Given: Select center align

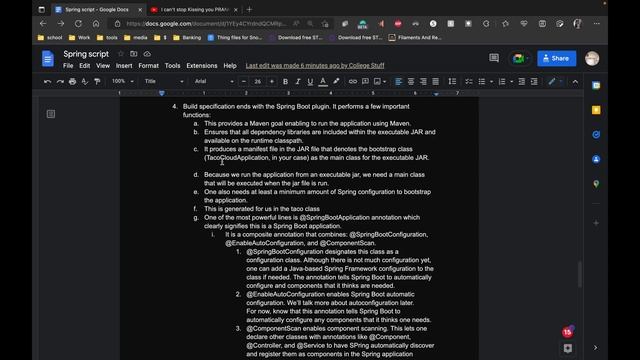Looking at the screenshot, I should click(x=411, y=82).
